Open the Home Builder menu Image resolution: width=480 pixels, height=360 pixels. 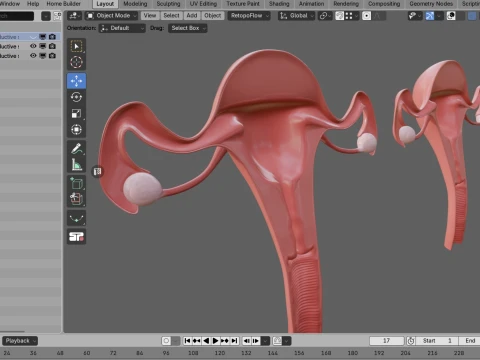click(63, 4)
